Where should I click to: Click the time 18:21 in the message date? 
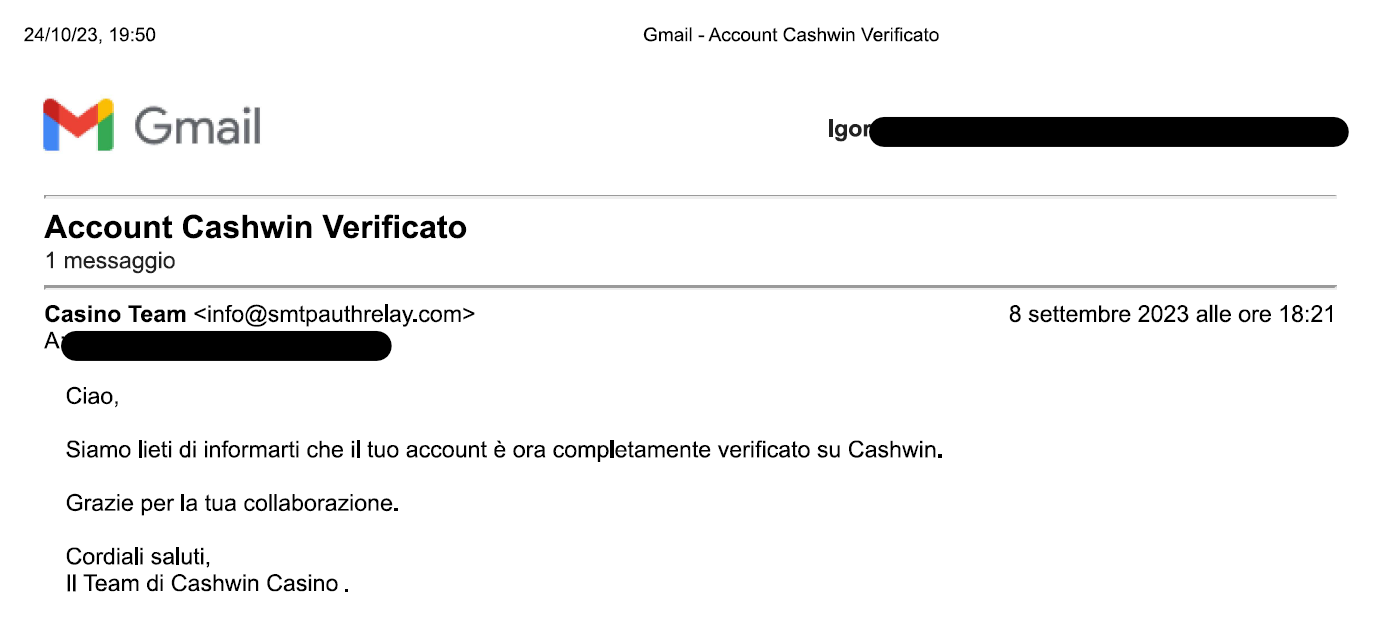(x=1306, y=314)
